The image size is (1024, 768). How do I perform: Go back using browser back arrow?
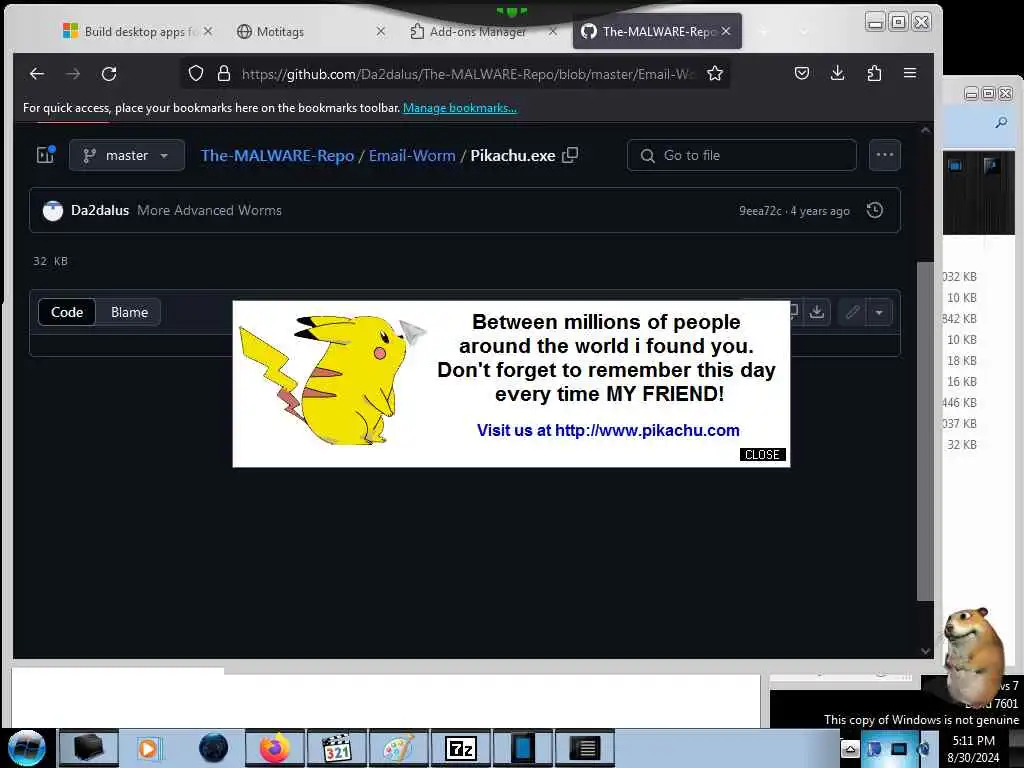tap(37, 74)
